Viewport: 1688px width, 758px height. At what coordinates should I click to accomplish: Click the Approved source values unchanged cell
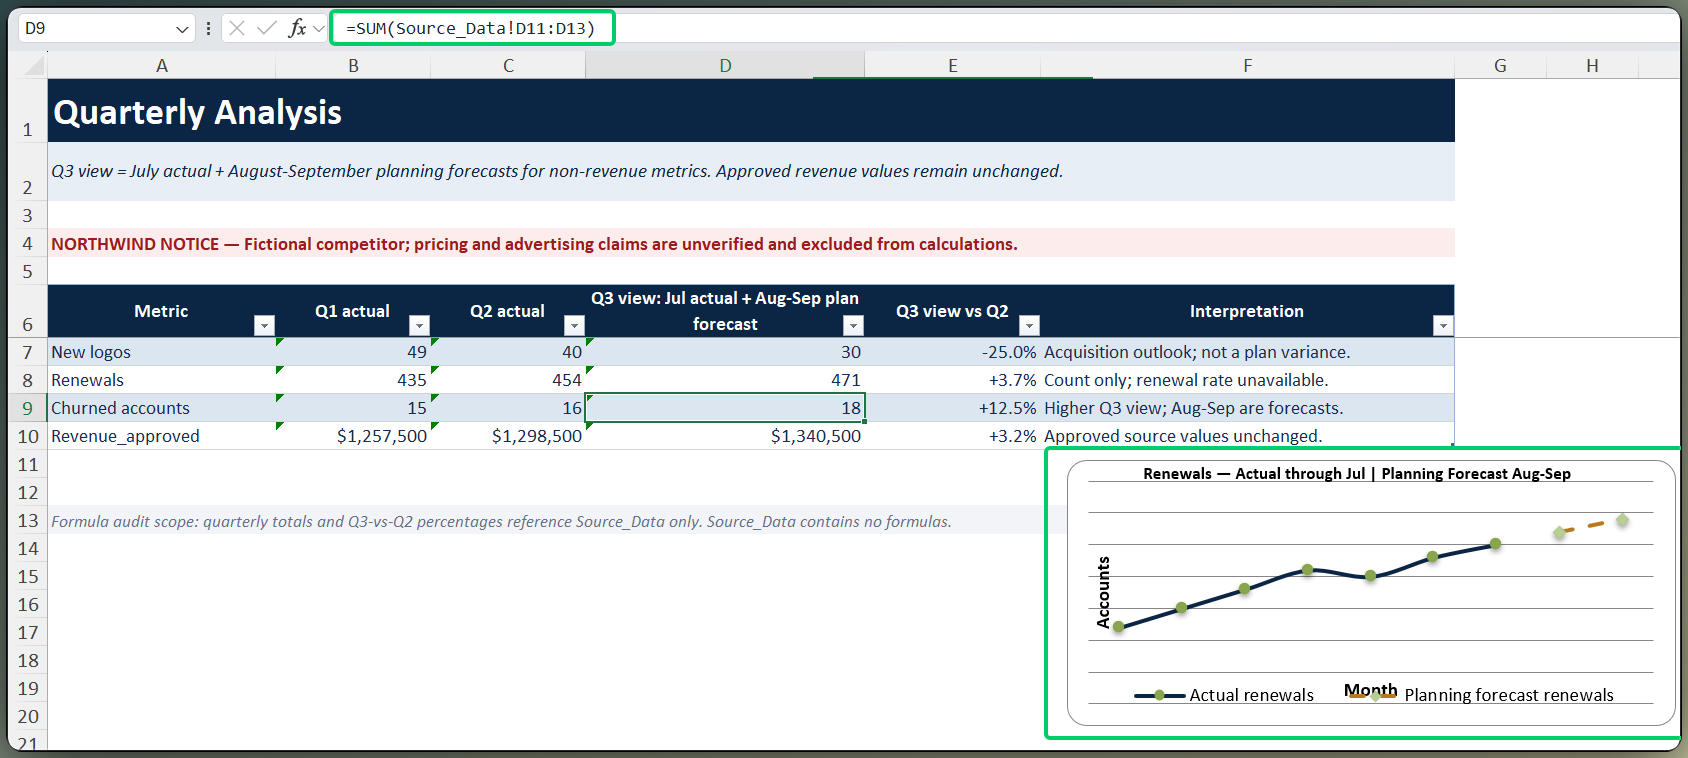click(x=1247, y=436)
